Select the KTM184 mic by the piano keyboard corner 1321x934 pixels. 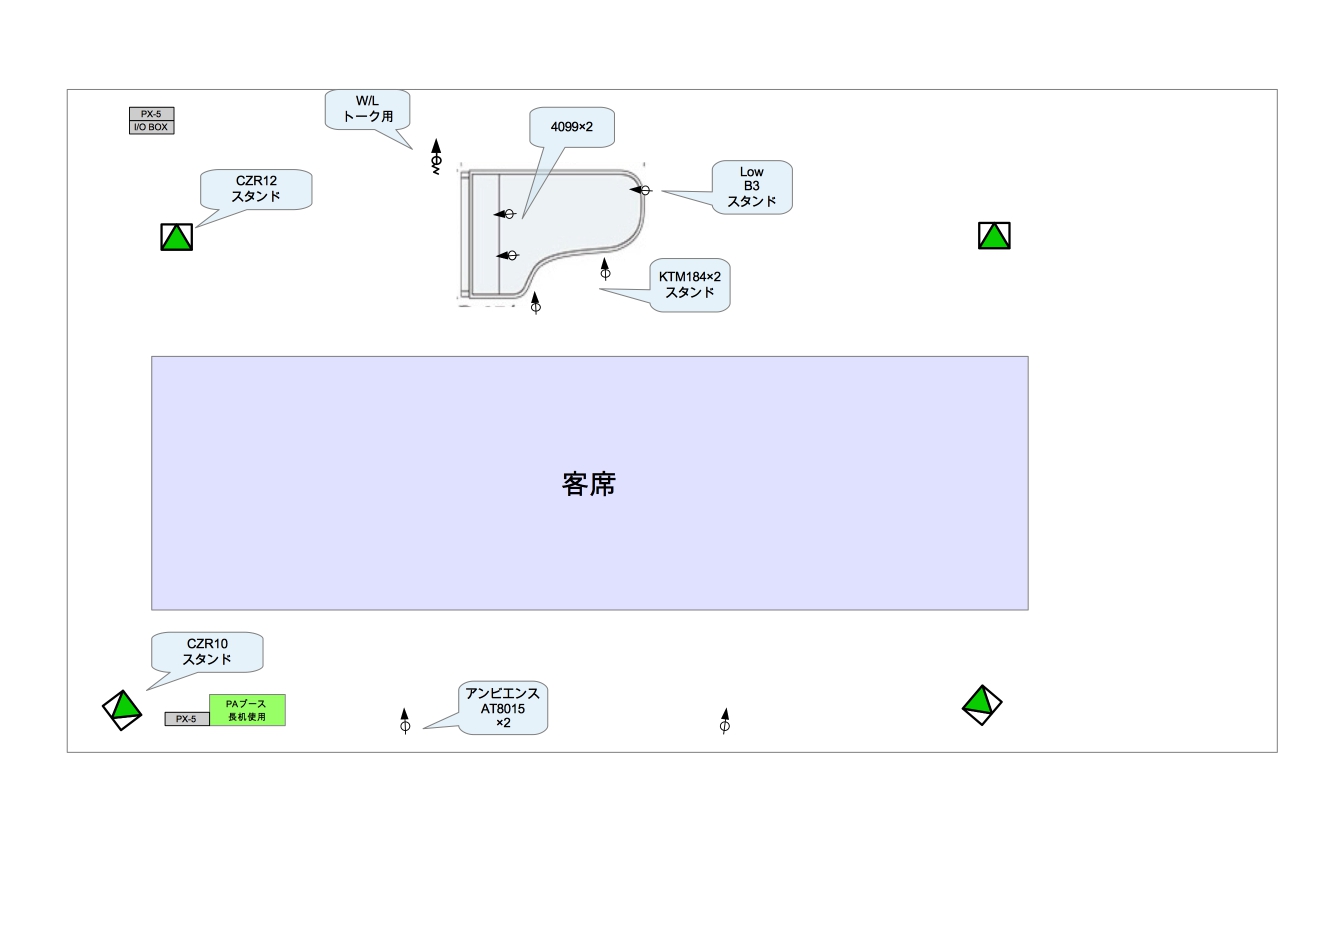click(536, 302)
